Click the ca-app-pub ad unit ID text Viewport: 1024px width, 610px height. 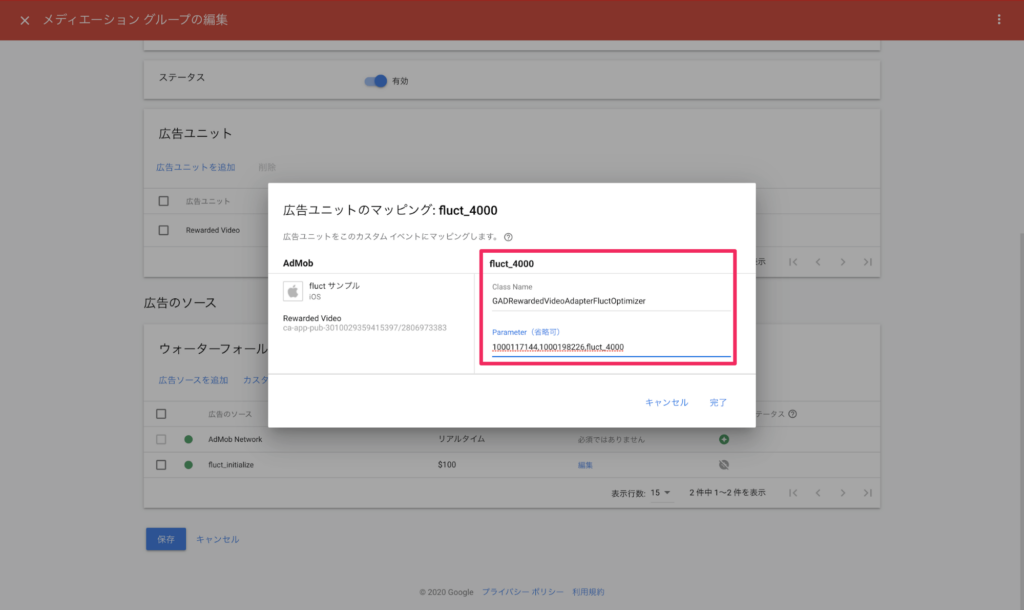364,329
